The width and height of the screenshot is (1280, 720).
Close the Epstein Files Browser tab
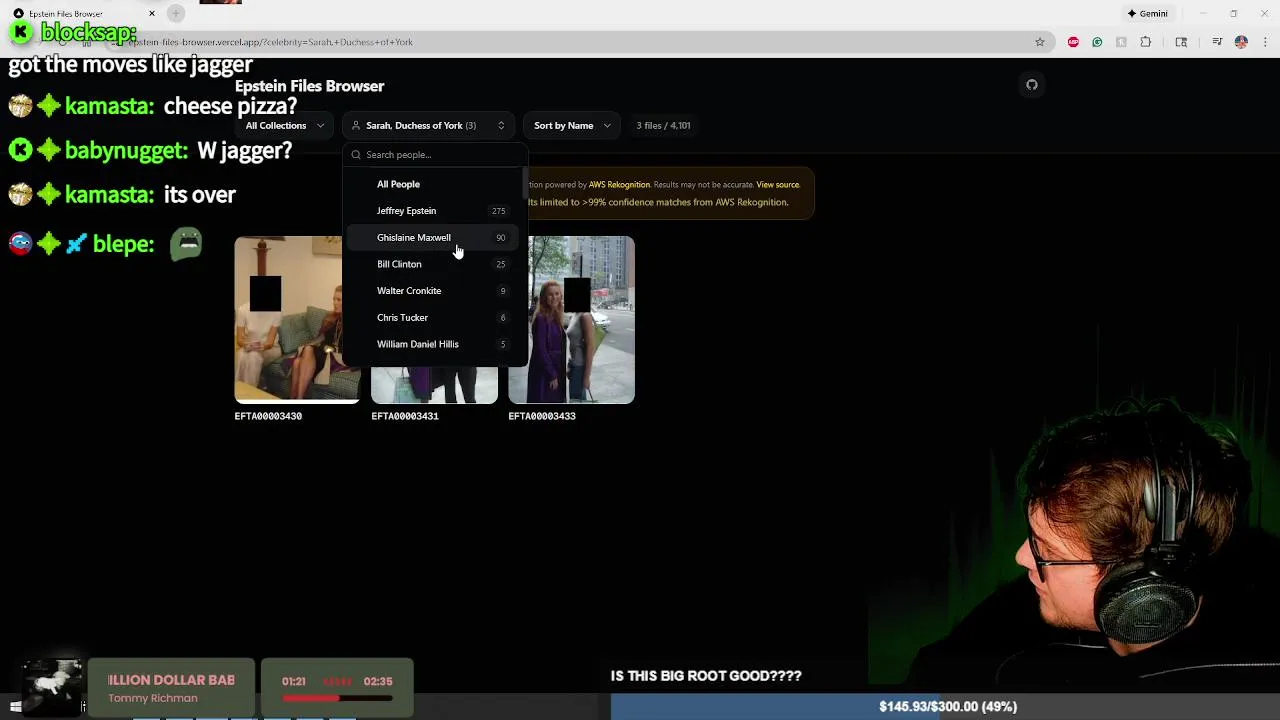click(x=152, y=13)
